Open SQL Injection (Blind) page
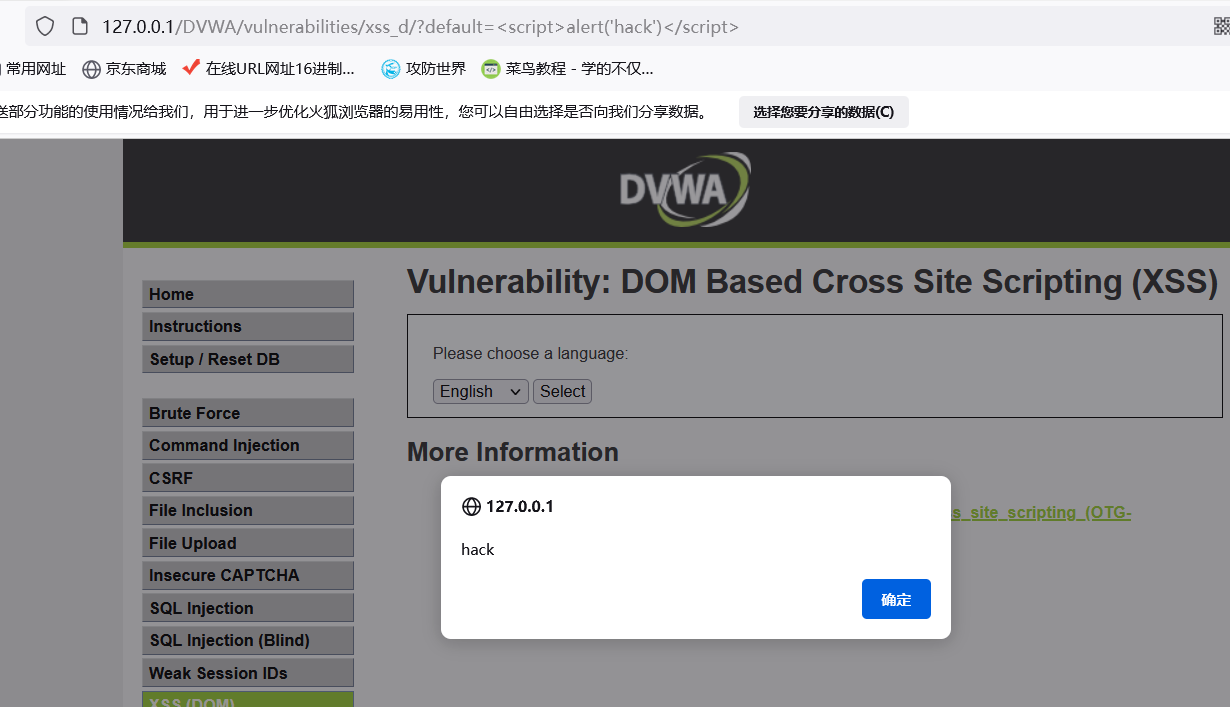Image resolution: width=1230 pixels, height=707 pixels. point(248,640)
